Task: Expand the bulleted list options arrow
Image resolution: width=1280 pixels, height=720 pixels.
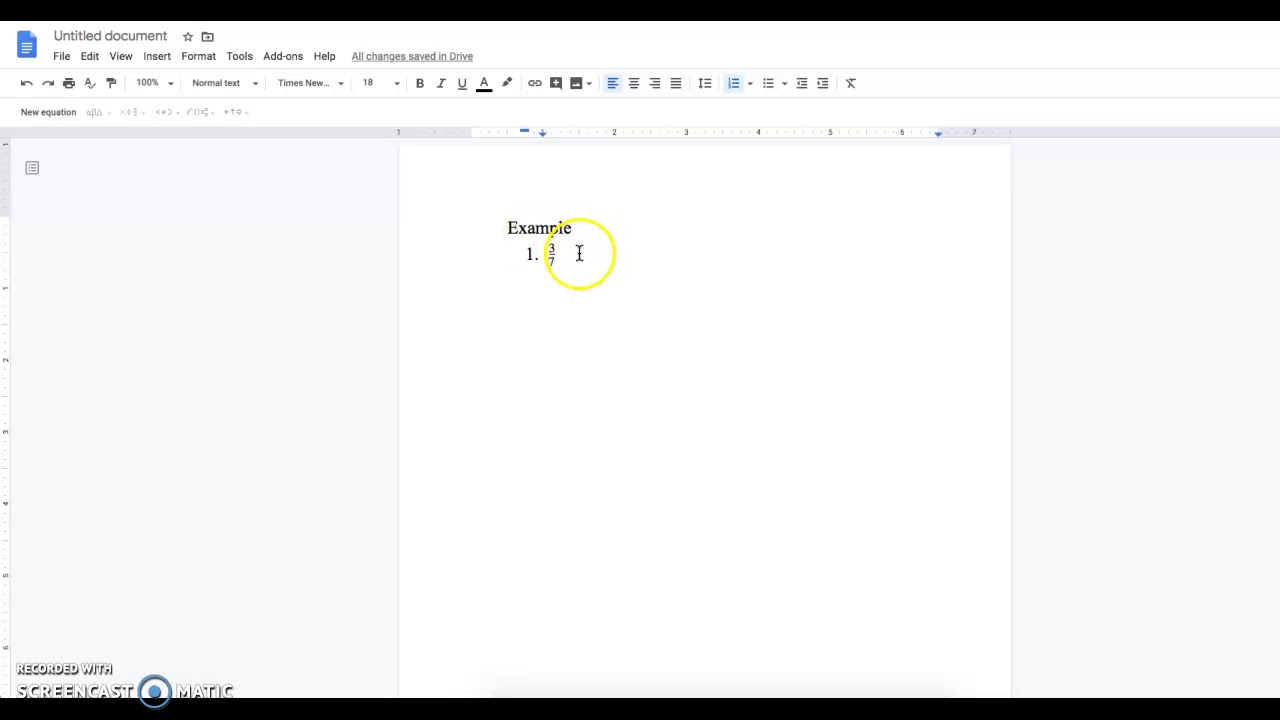Action: tap(784, 84)
